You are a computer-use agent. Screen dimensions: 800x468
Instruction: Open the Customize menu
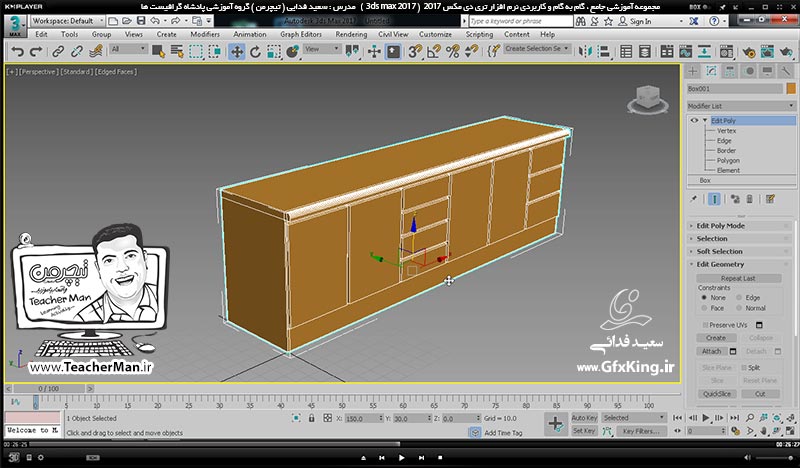click(435, 34)
